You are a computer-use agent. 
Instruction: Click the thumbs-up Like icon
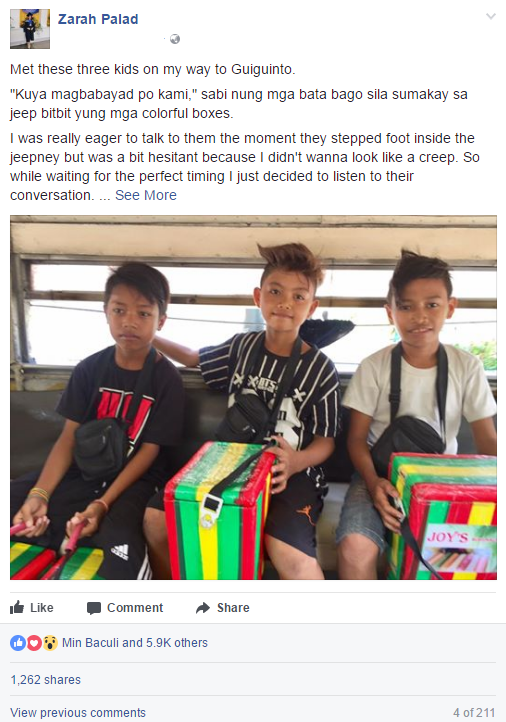pos(17,607)
